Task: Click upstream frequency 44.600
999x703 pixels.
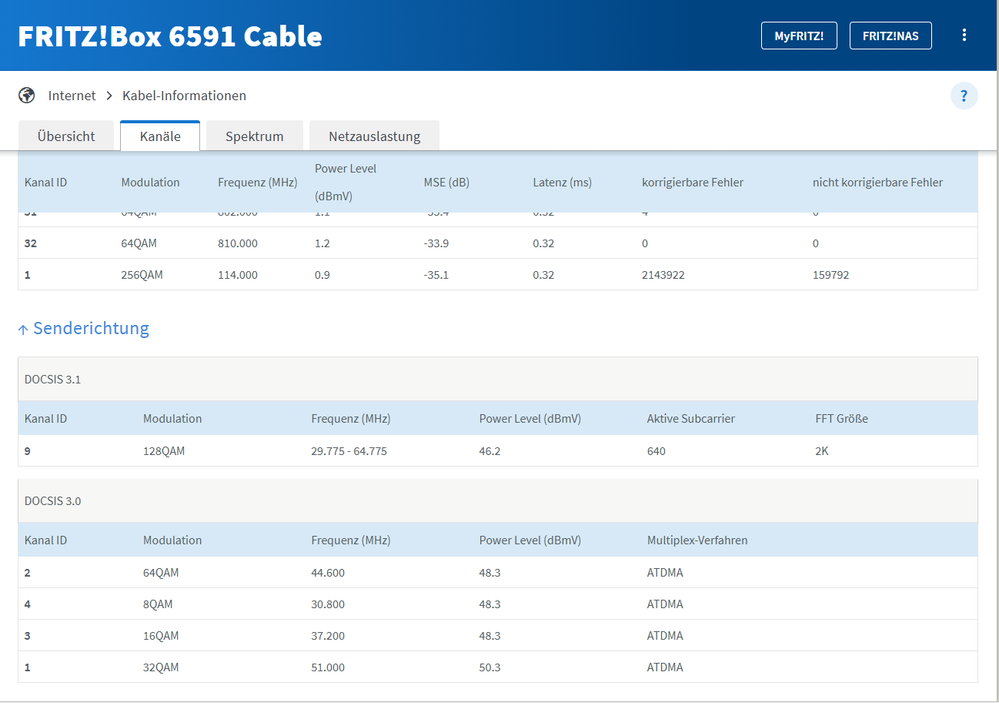Action: 327,573
